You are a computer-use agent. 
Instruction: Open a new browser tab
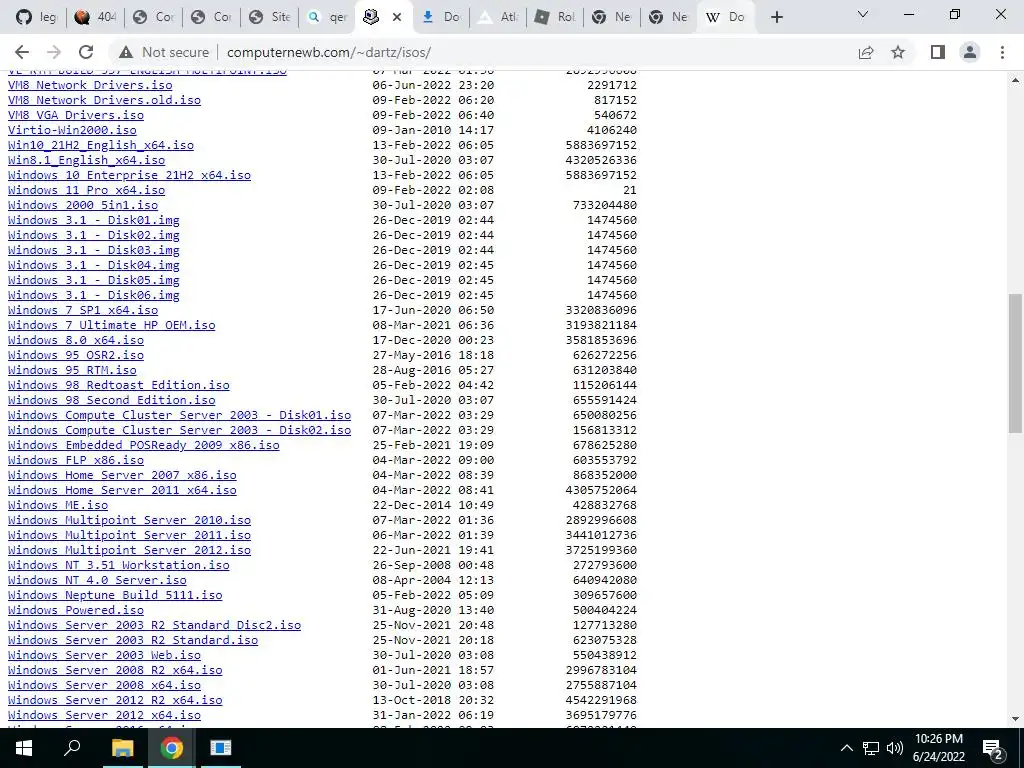(x=776, y=17)
